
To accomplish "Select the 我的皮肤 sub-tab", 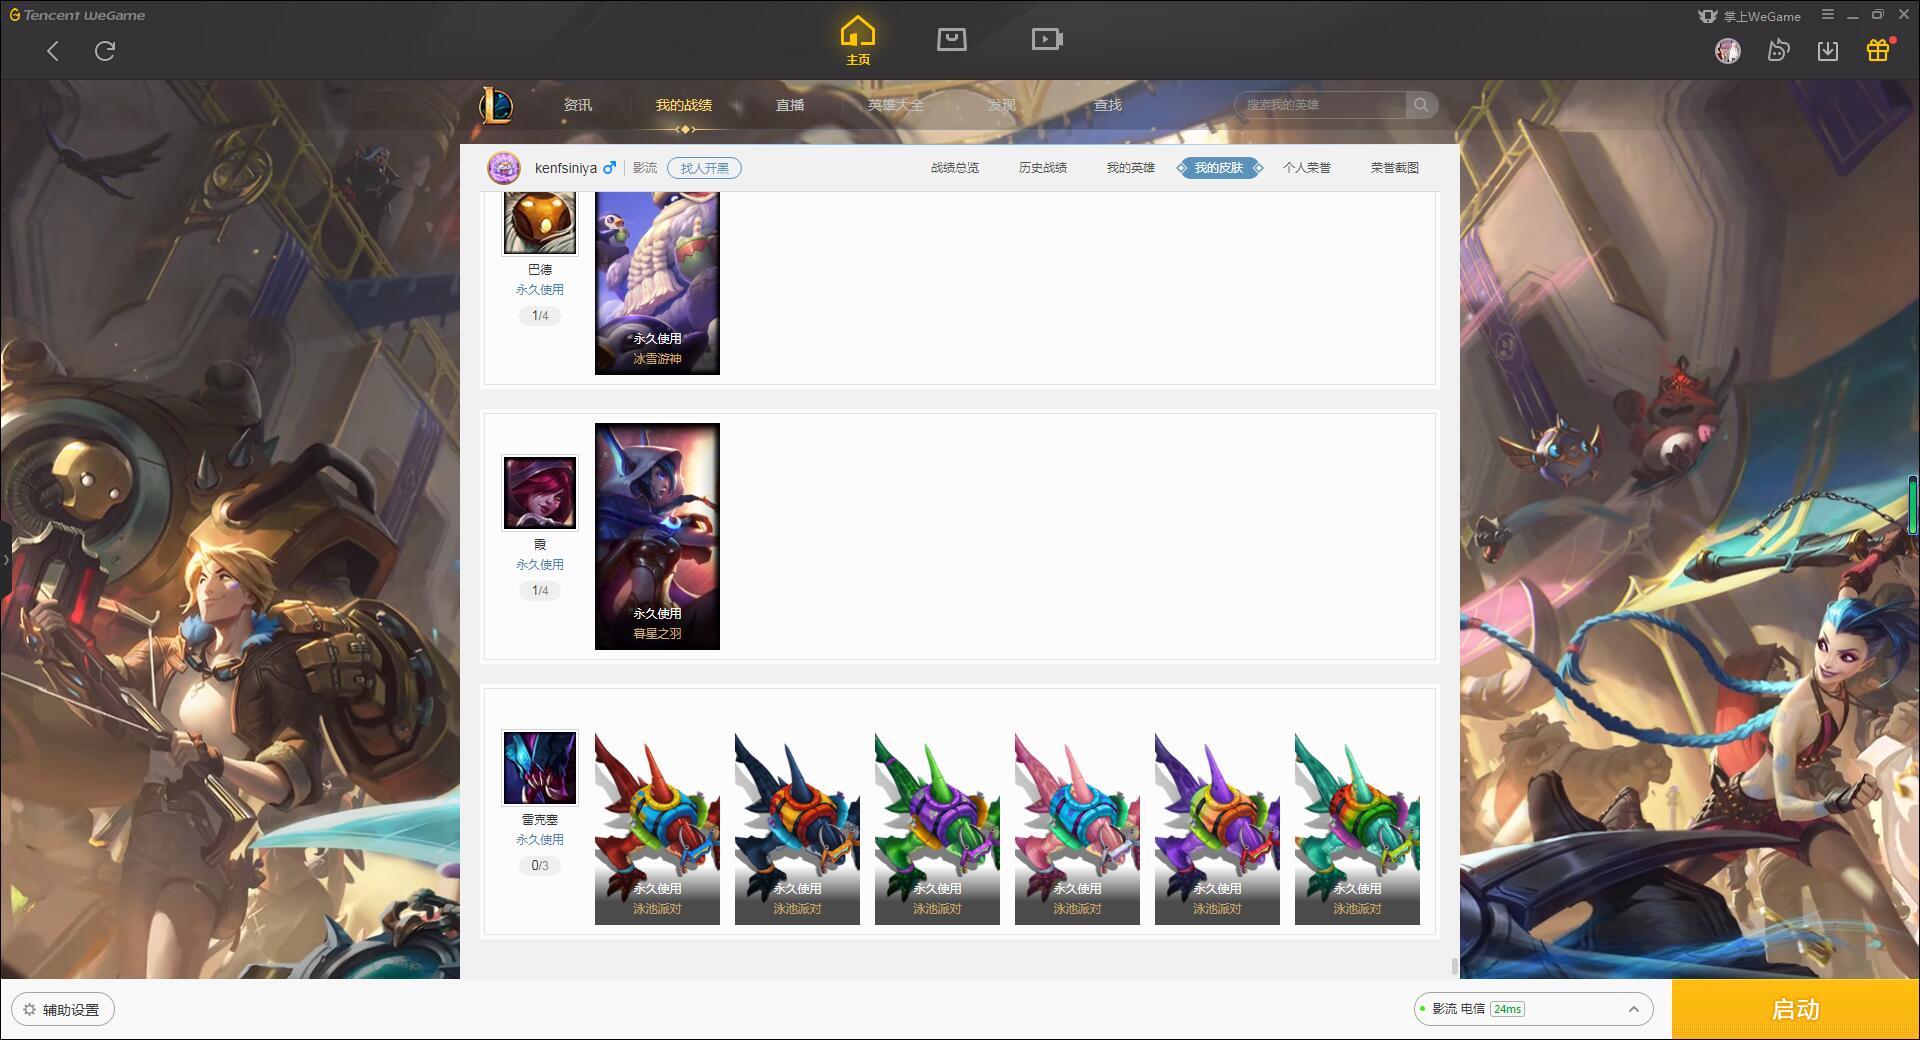I will [1219, 168].
